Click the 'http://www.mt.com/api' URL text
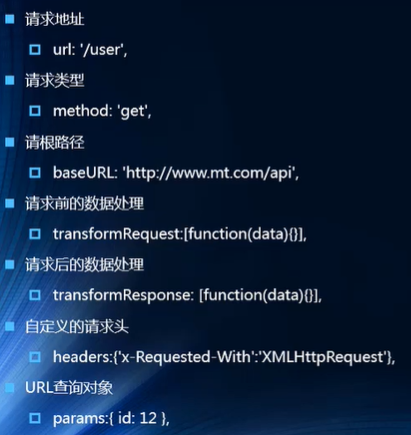This screenshot has height=435, width=411. click(211, 173)
